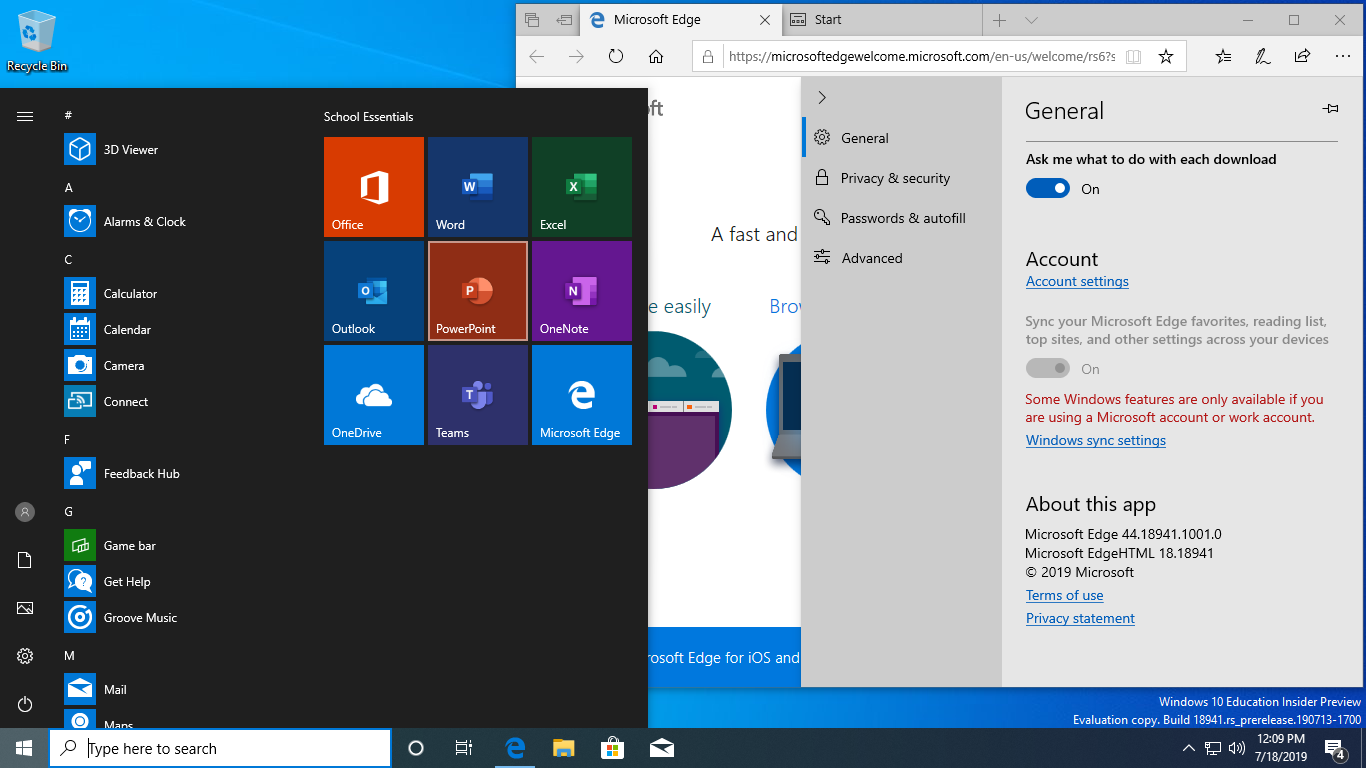Open Windows sync settings link
The image size is (1366, 768).
(x=1096, y=440)
